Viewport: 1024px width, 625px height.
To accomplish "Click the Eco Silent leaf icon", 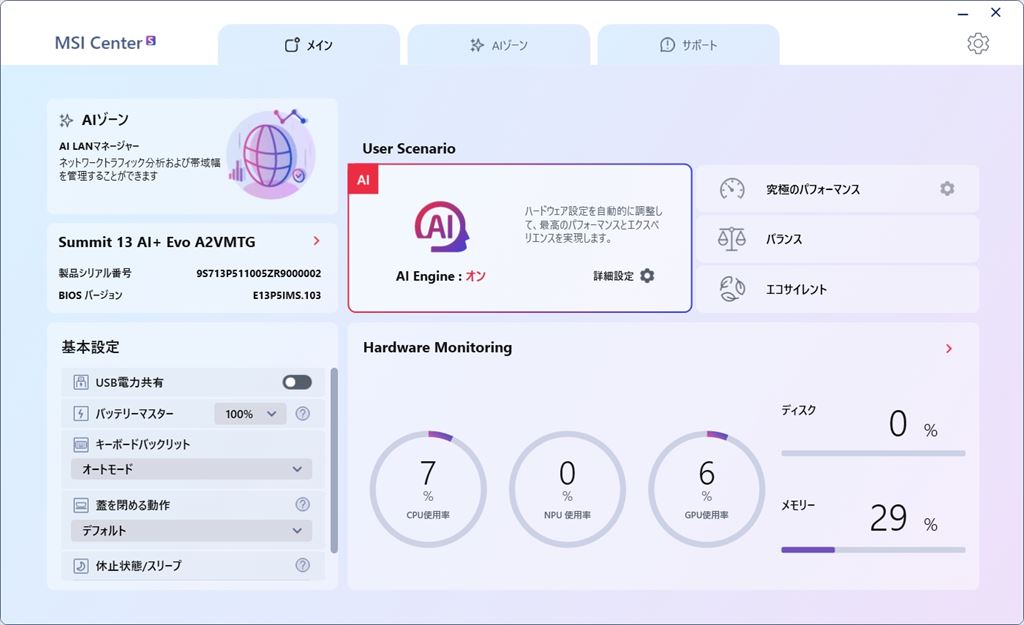I will pos(732,289).
